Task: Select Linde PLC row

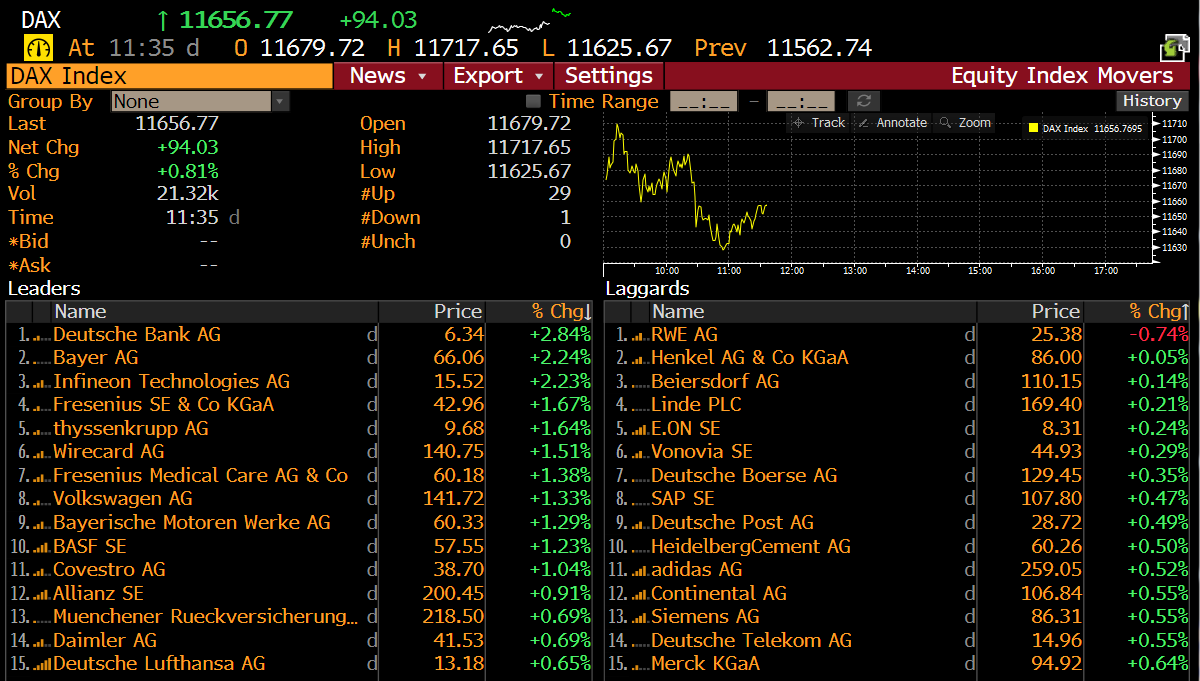Action: [x=897, y=405]
